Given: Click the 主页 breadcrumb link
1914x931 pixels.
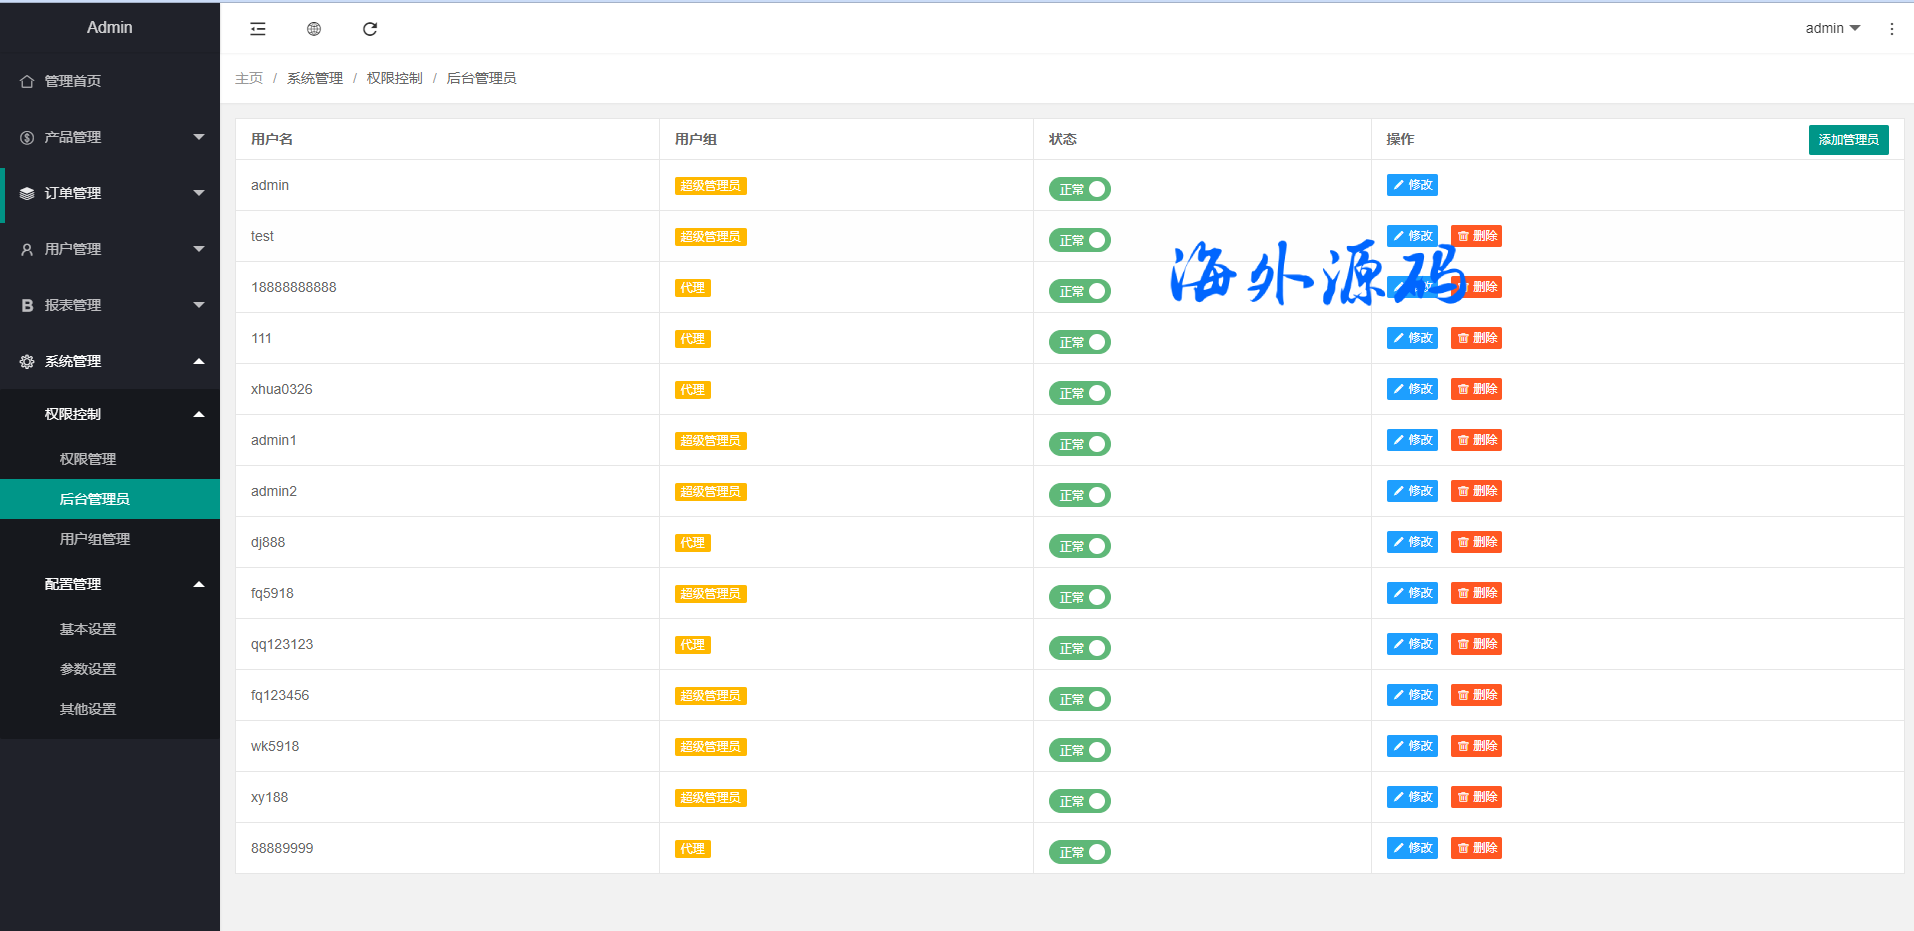Looking at the screenshot, I should click(249, 78).
